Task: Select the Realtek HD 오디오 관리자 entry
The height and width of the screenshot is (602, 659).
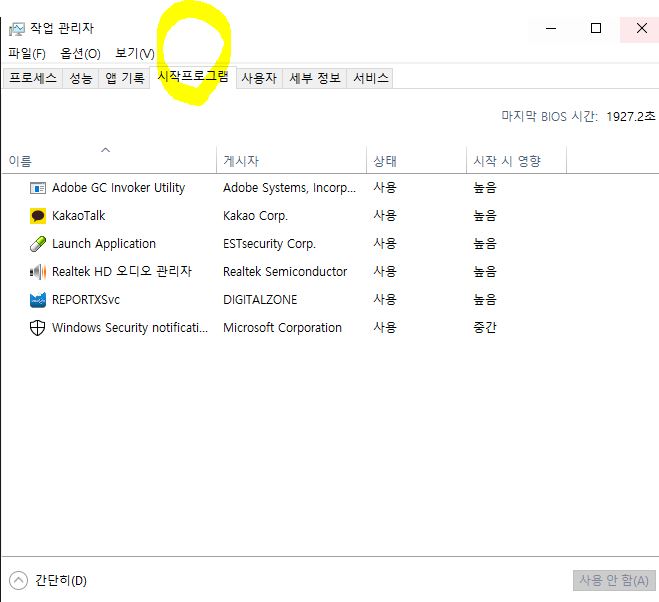Action: pyautogui.click(x=122, y=272)
